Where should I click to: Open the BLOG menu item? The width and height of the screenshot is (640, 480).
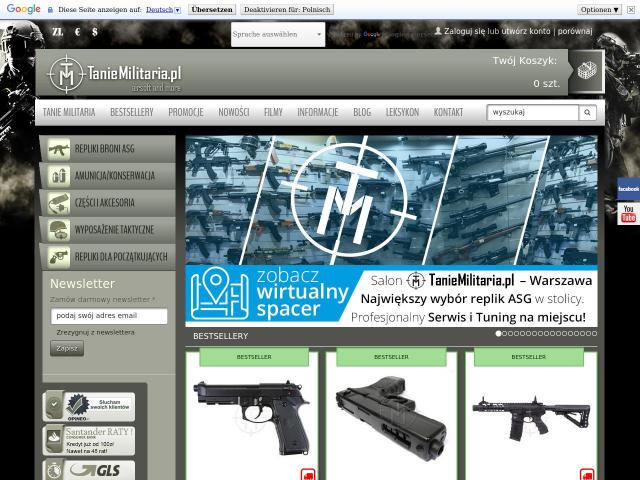(362, 112)
